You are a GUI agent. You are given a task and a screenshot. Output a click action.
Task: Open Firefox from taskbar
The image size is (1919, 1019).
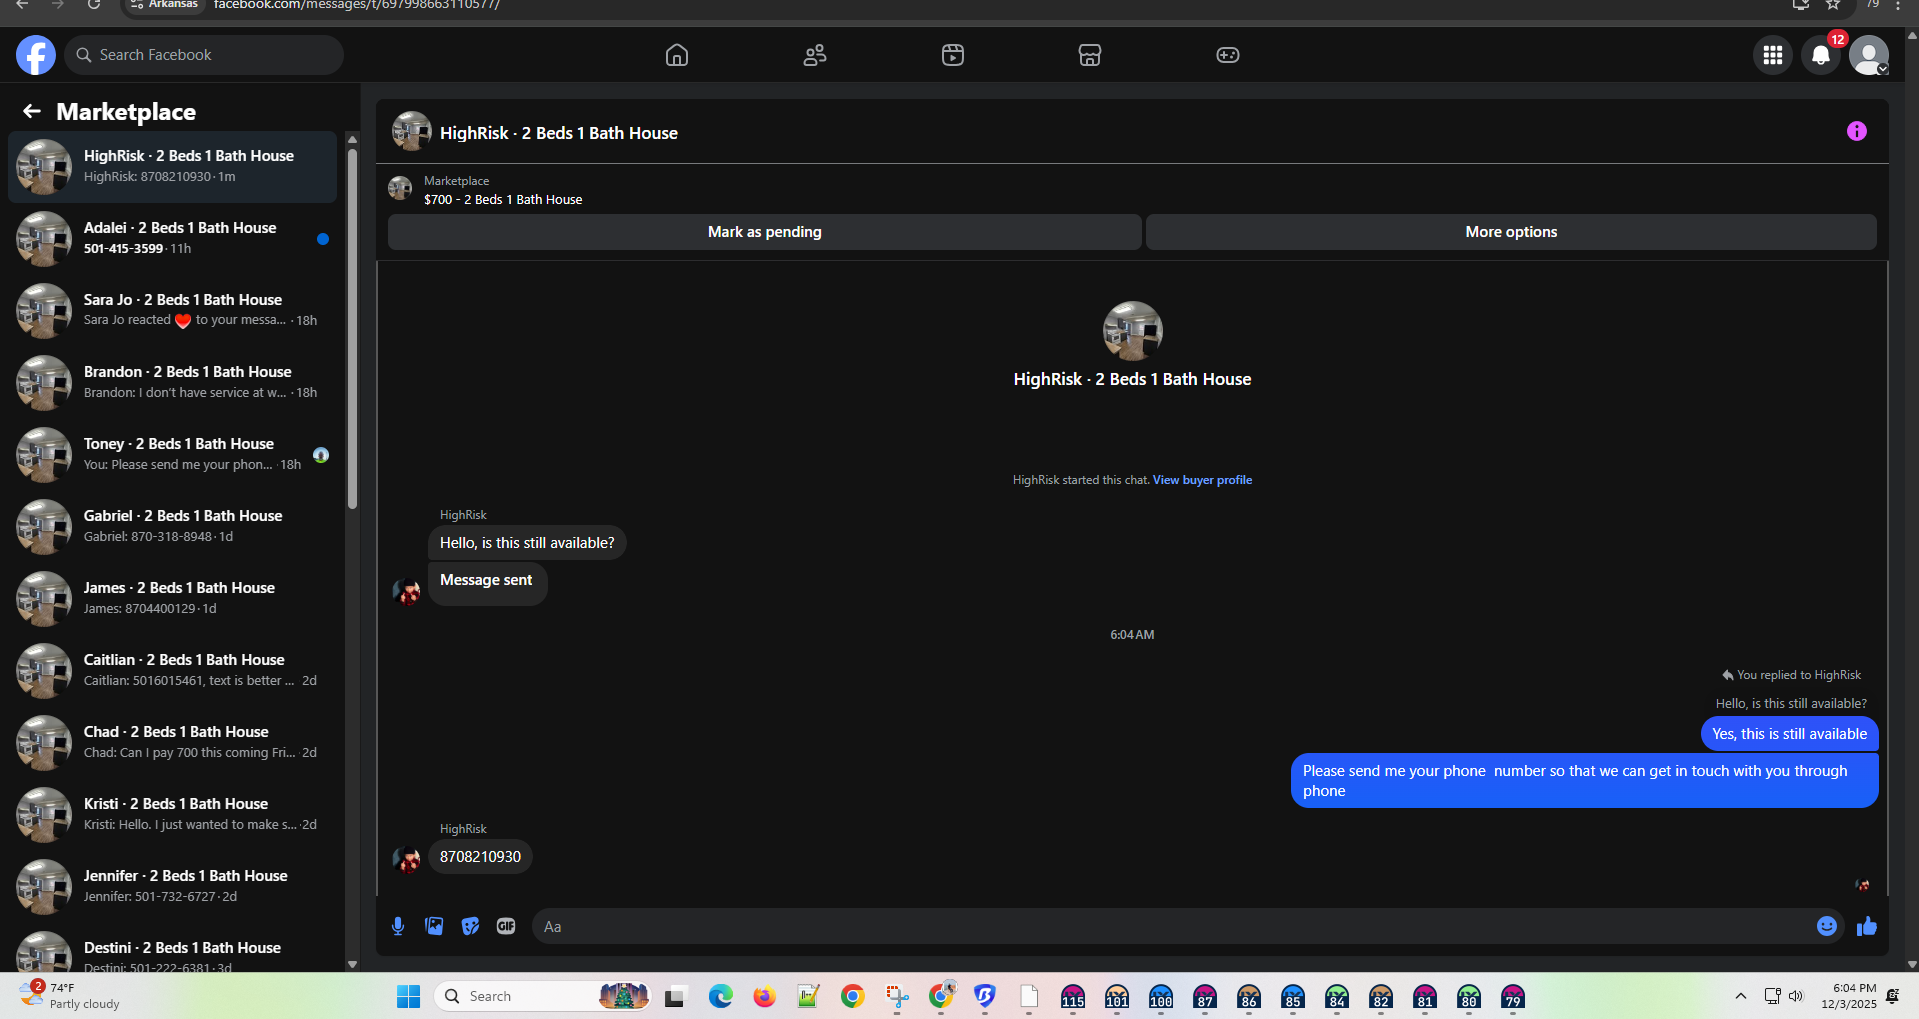765,996
